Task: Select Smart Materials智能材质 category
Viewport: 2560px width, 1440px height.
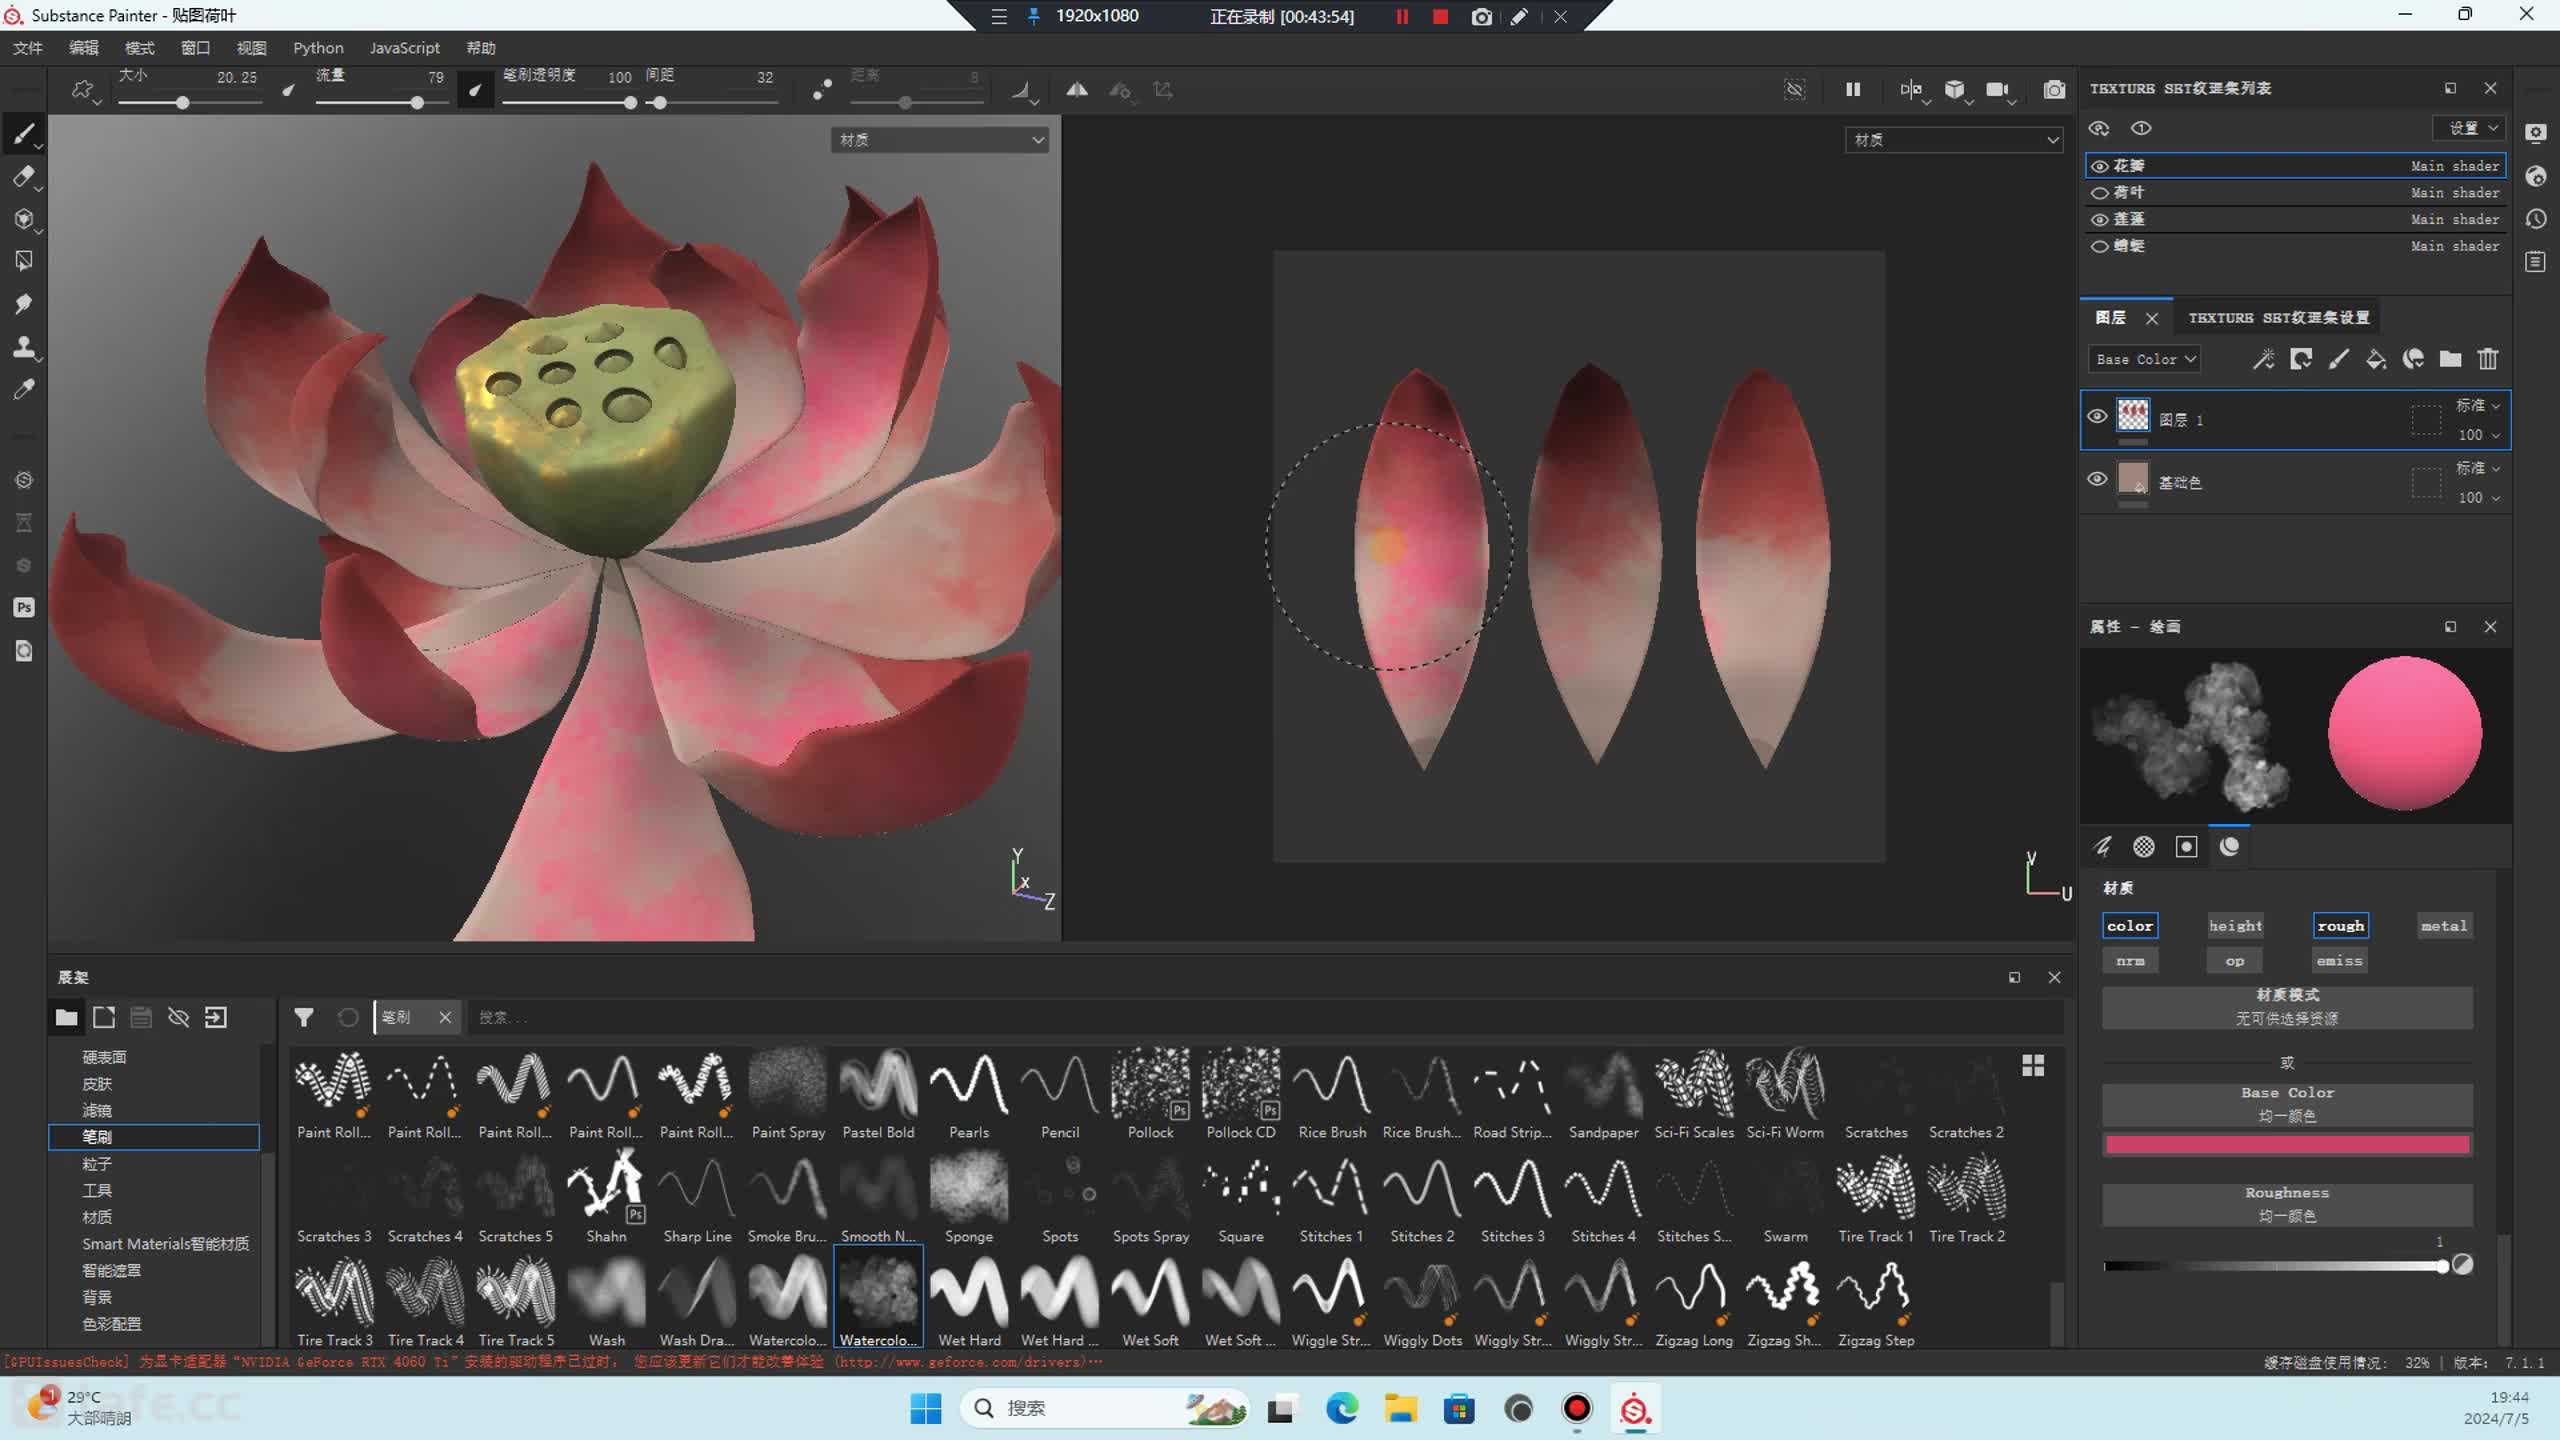Action: pyautogui.click(x=166, y=1244)
